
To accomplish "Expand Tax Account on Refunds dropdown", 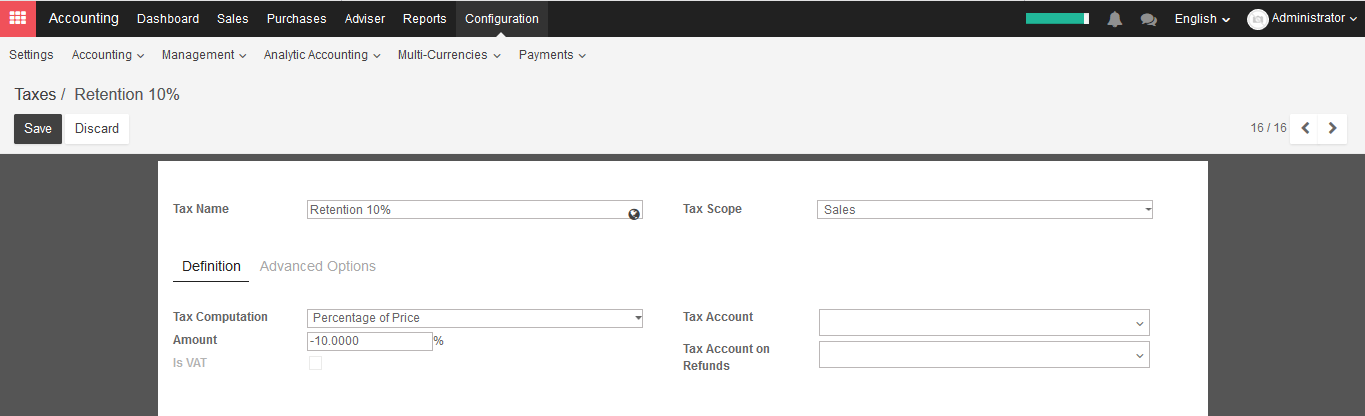I will click(x=984, y=355).
